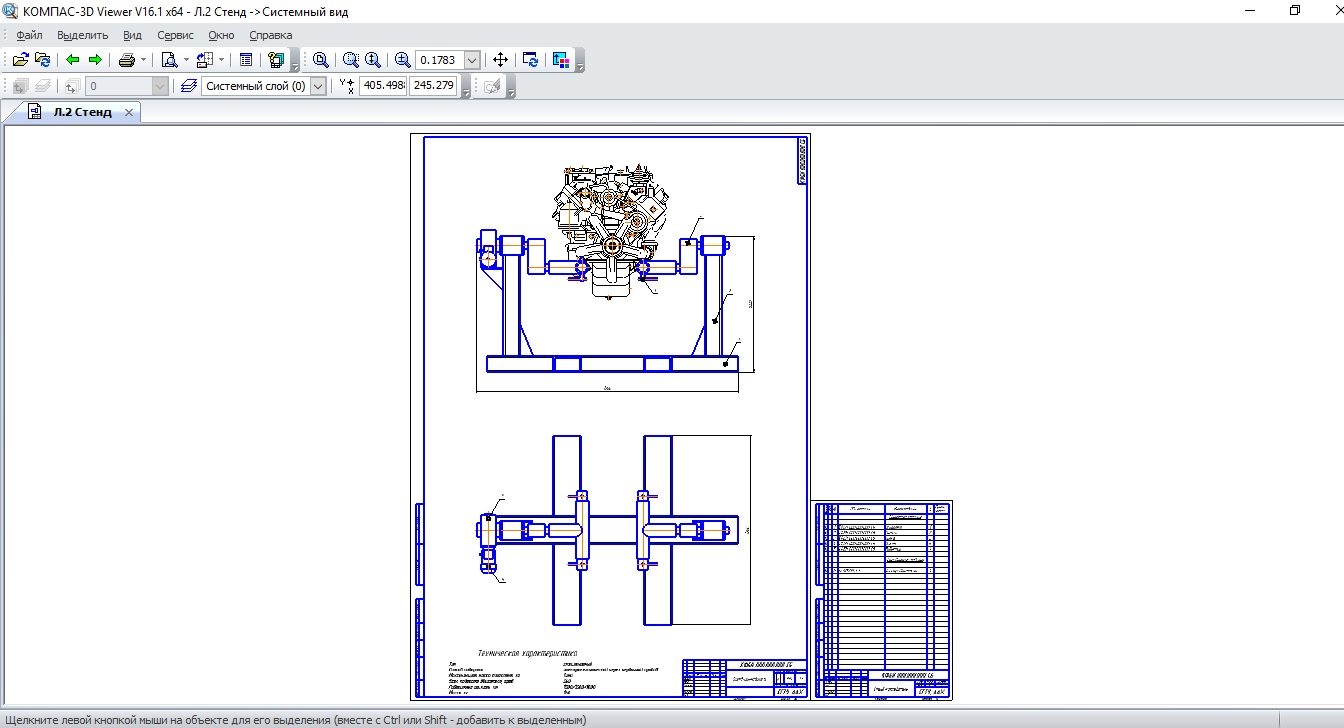Click the specification sheet beside the drawing

click(882, 599)
